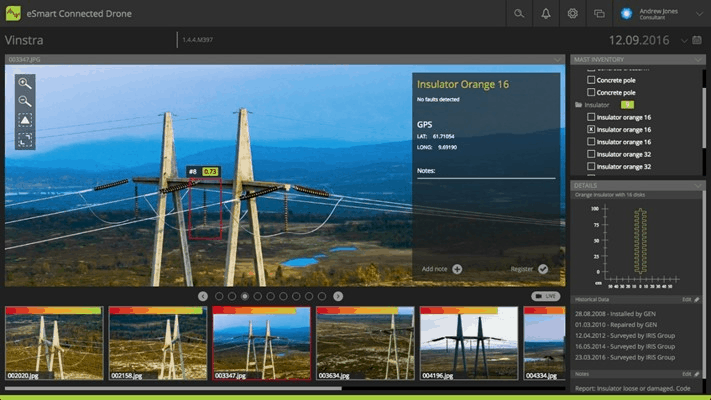Open thumbnail 004196.jpg

pos(469,343)
